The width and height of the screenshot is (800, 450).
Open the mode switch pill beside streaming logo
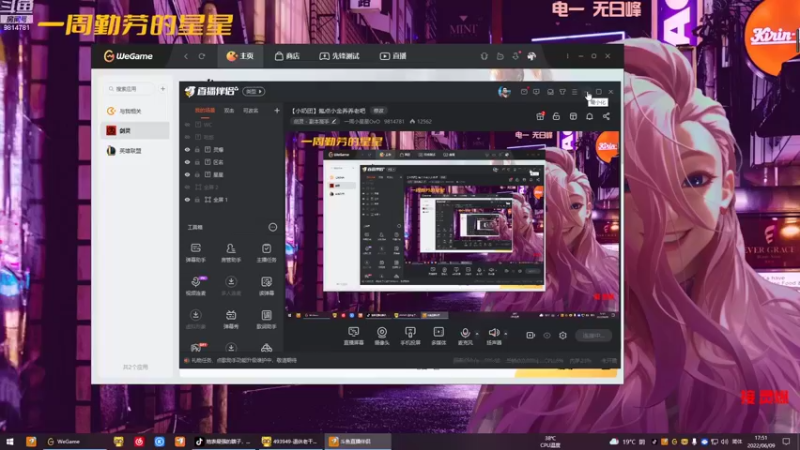pos(254,91)
